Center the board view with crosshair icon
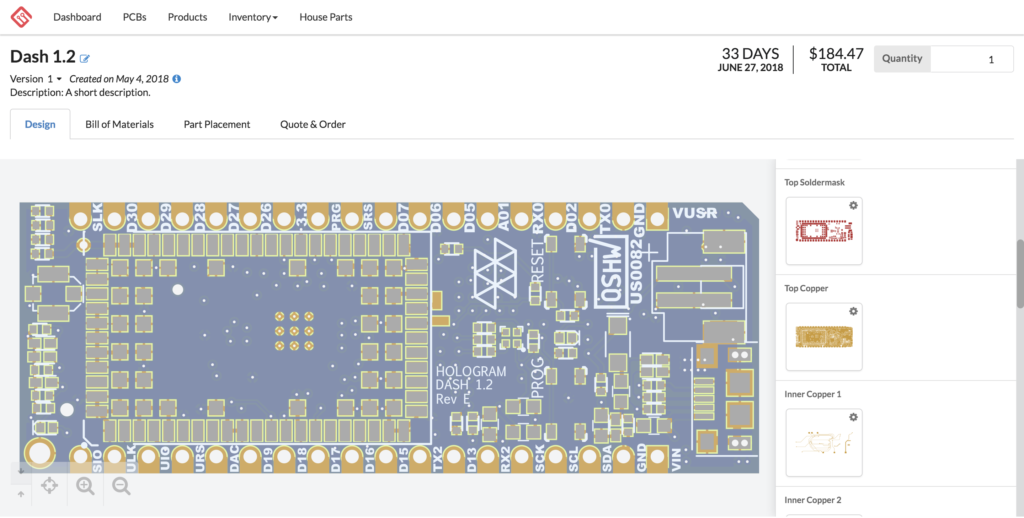Image resolution: width=1024 pixels, height=518 pixels. [50, 485]
